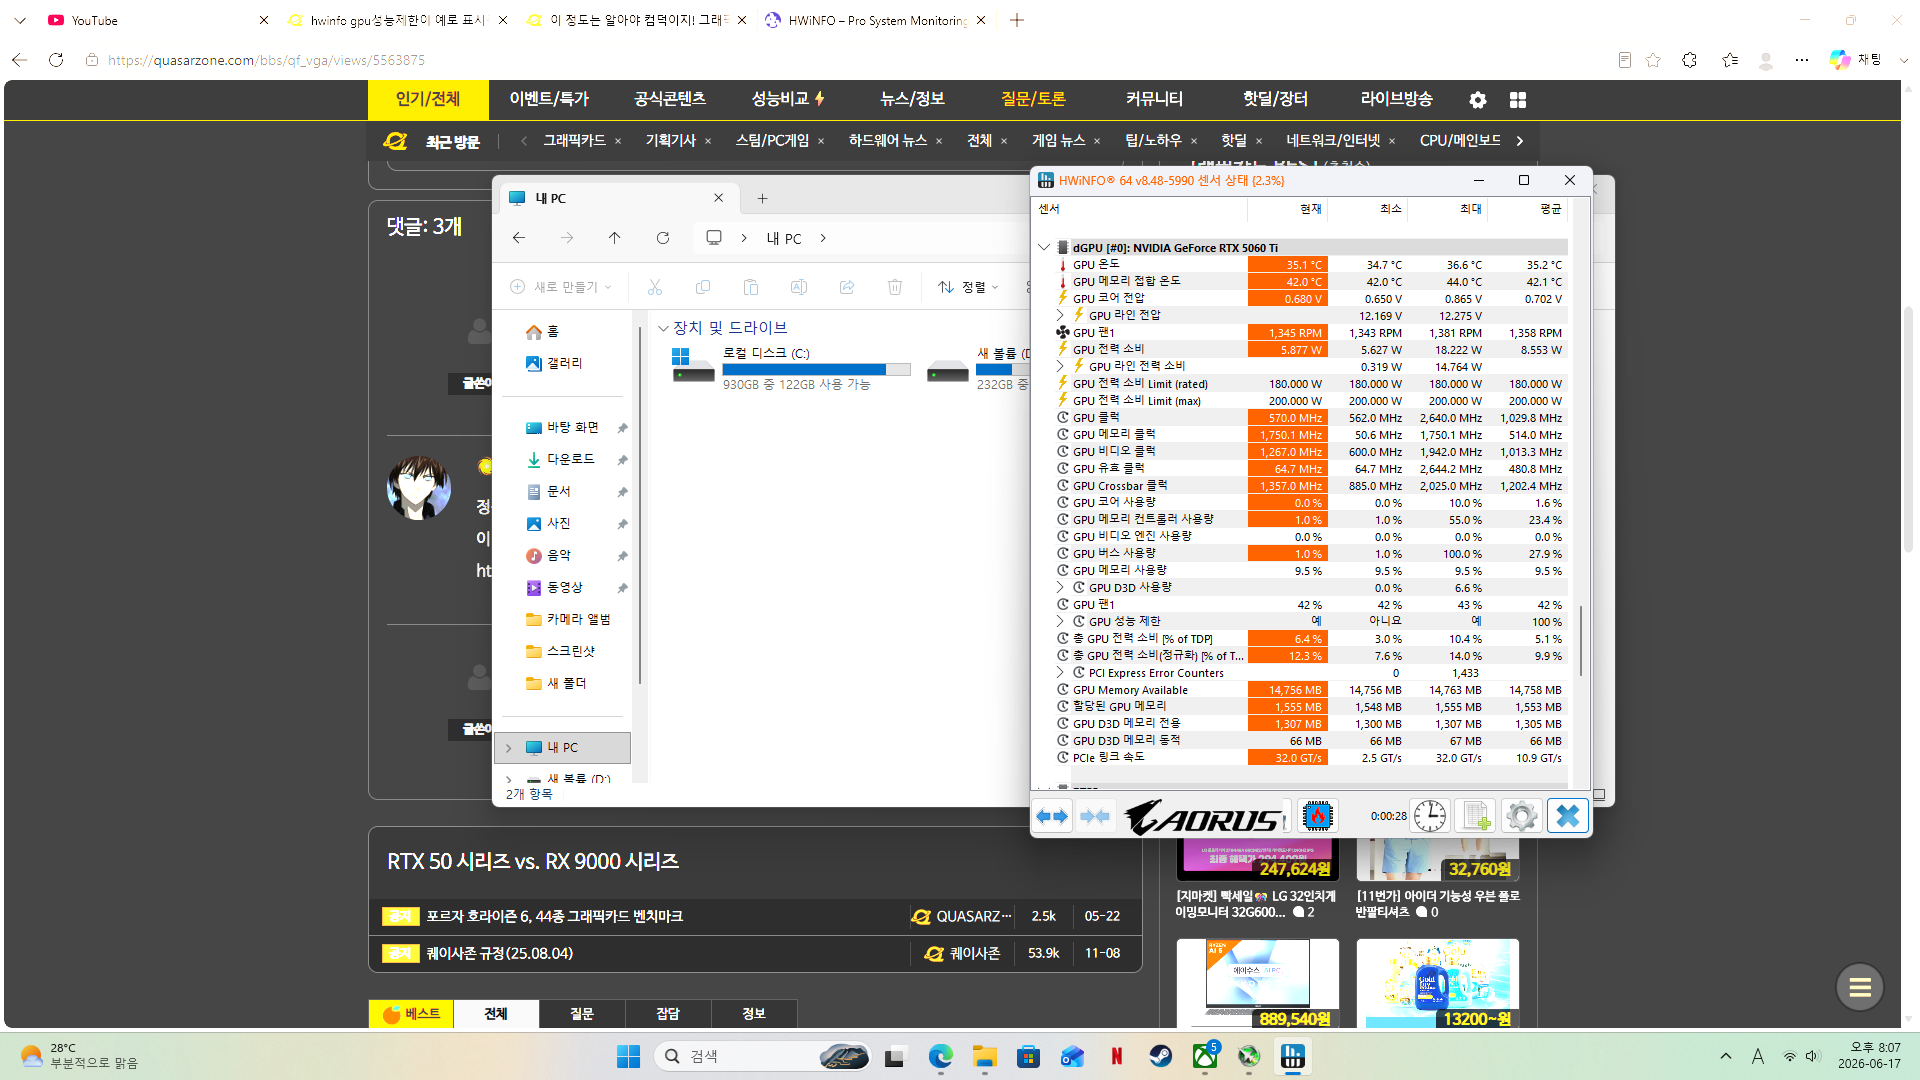Screen dimensions: 1920x1080
Task: Switch to the 질문 tab below
Action: pos(582,1014)
